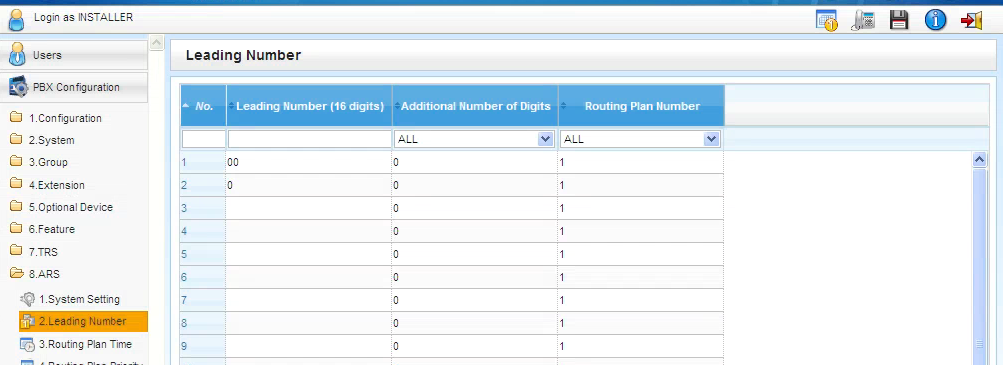Click clock icon beside 3.Routing Plan Time
The image size is (1003, 365).
[28, 344]
